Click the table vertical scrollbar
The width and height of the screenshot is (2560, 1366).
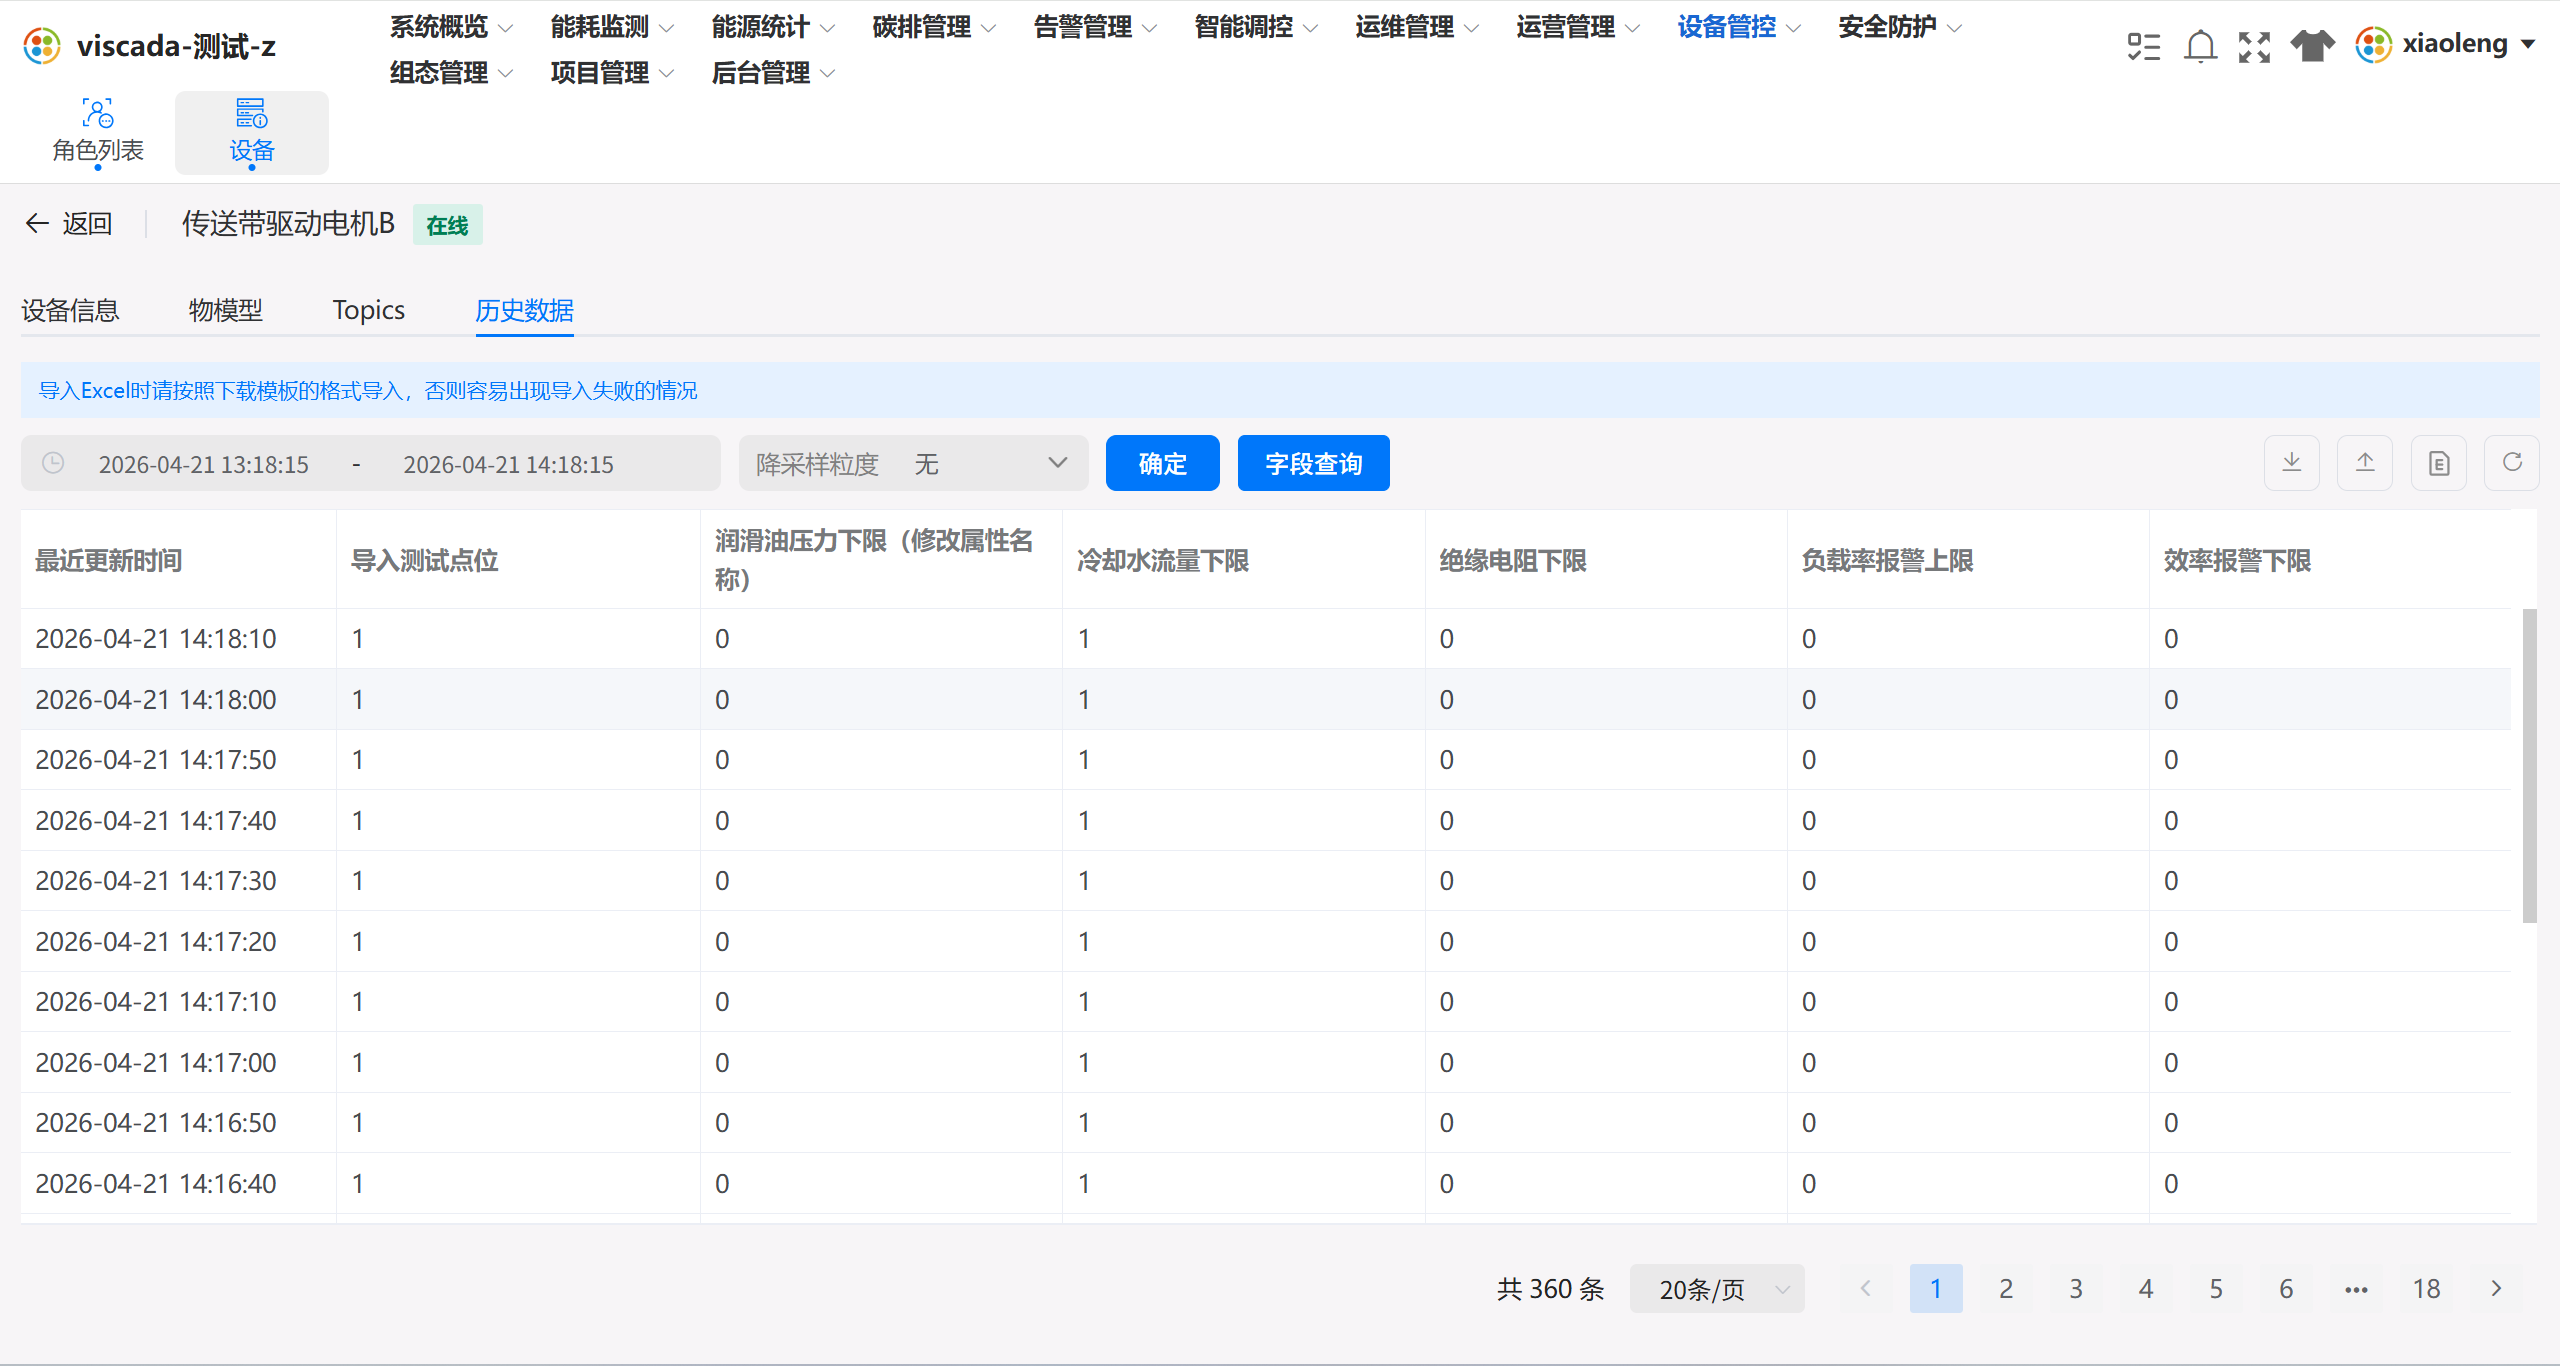[2530, 765]
